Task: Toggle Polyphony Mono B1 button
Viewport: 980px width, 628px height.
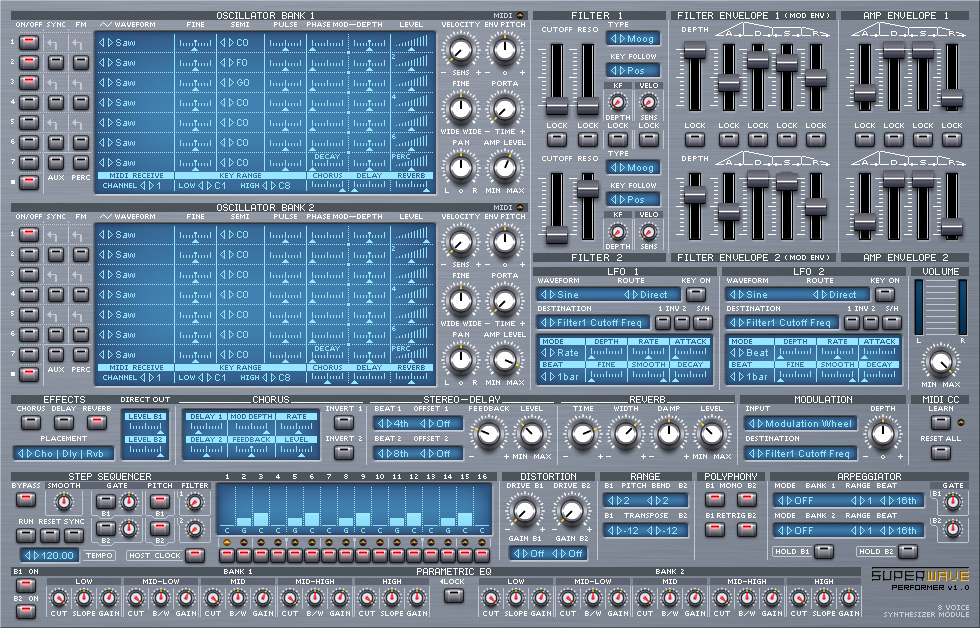Action: (x=714, y=500)
